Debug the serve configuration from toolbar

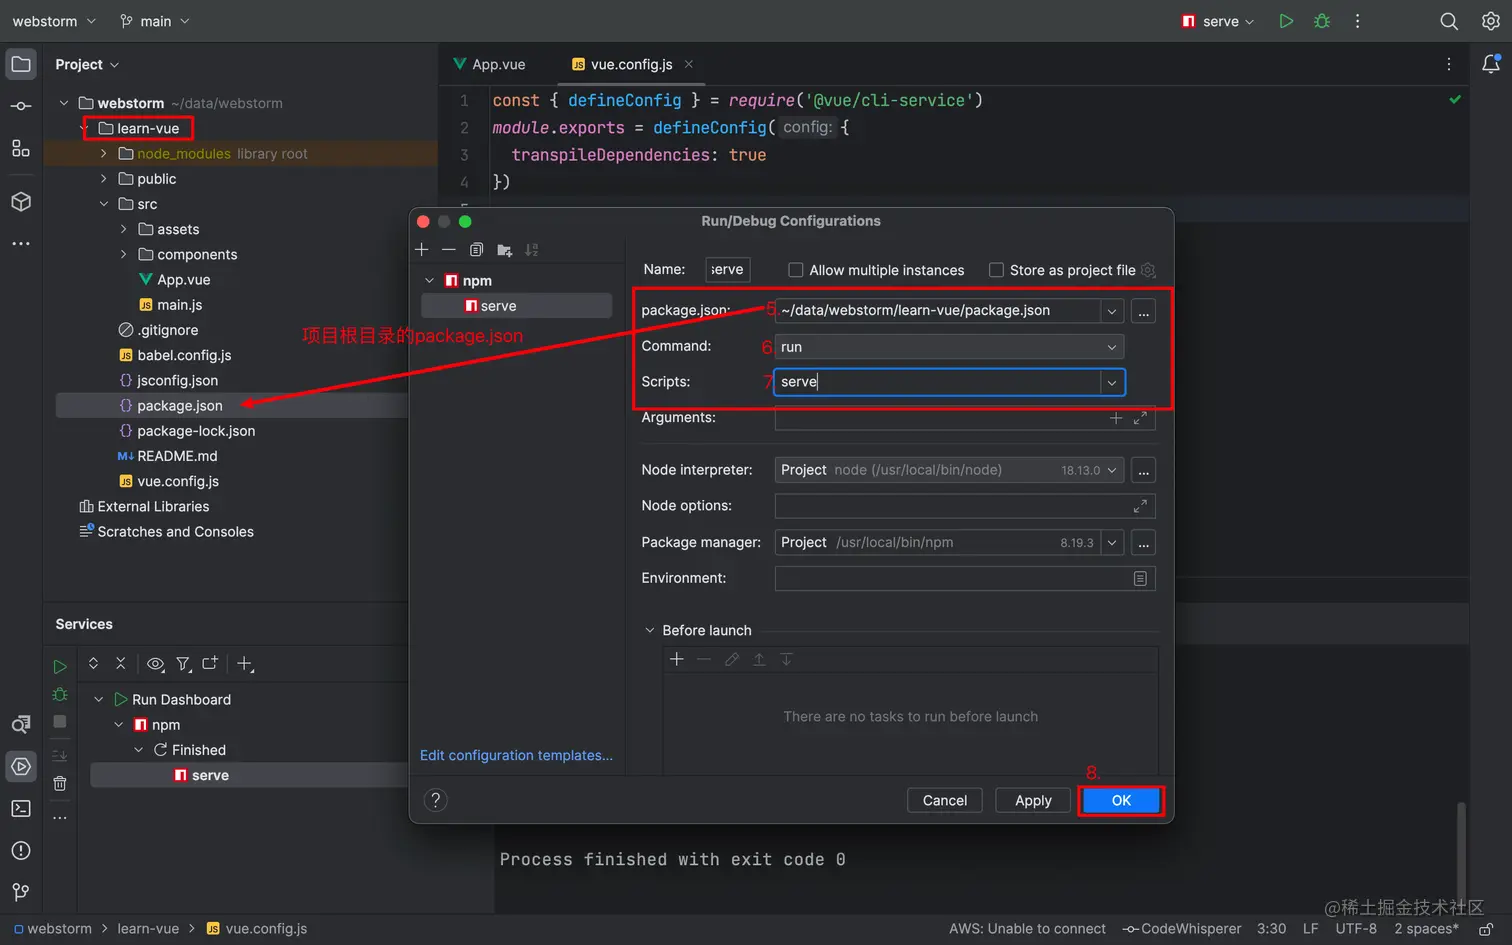coord(1322,21)
